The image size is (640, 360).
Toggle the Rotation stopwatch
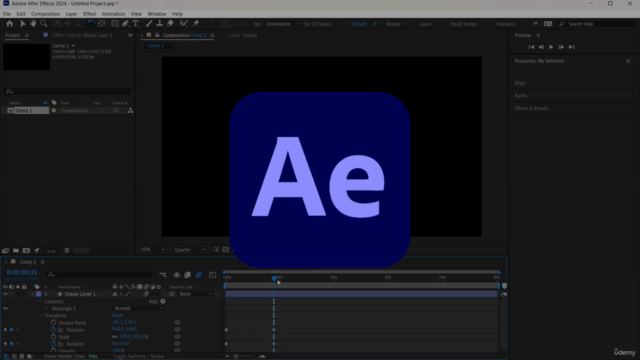(53, 344)
